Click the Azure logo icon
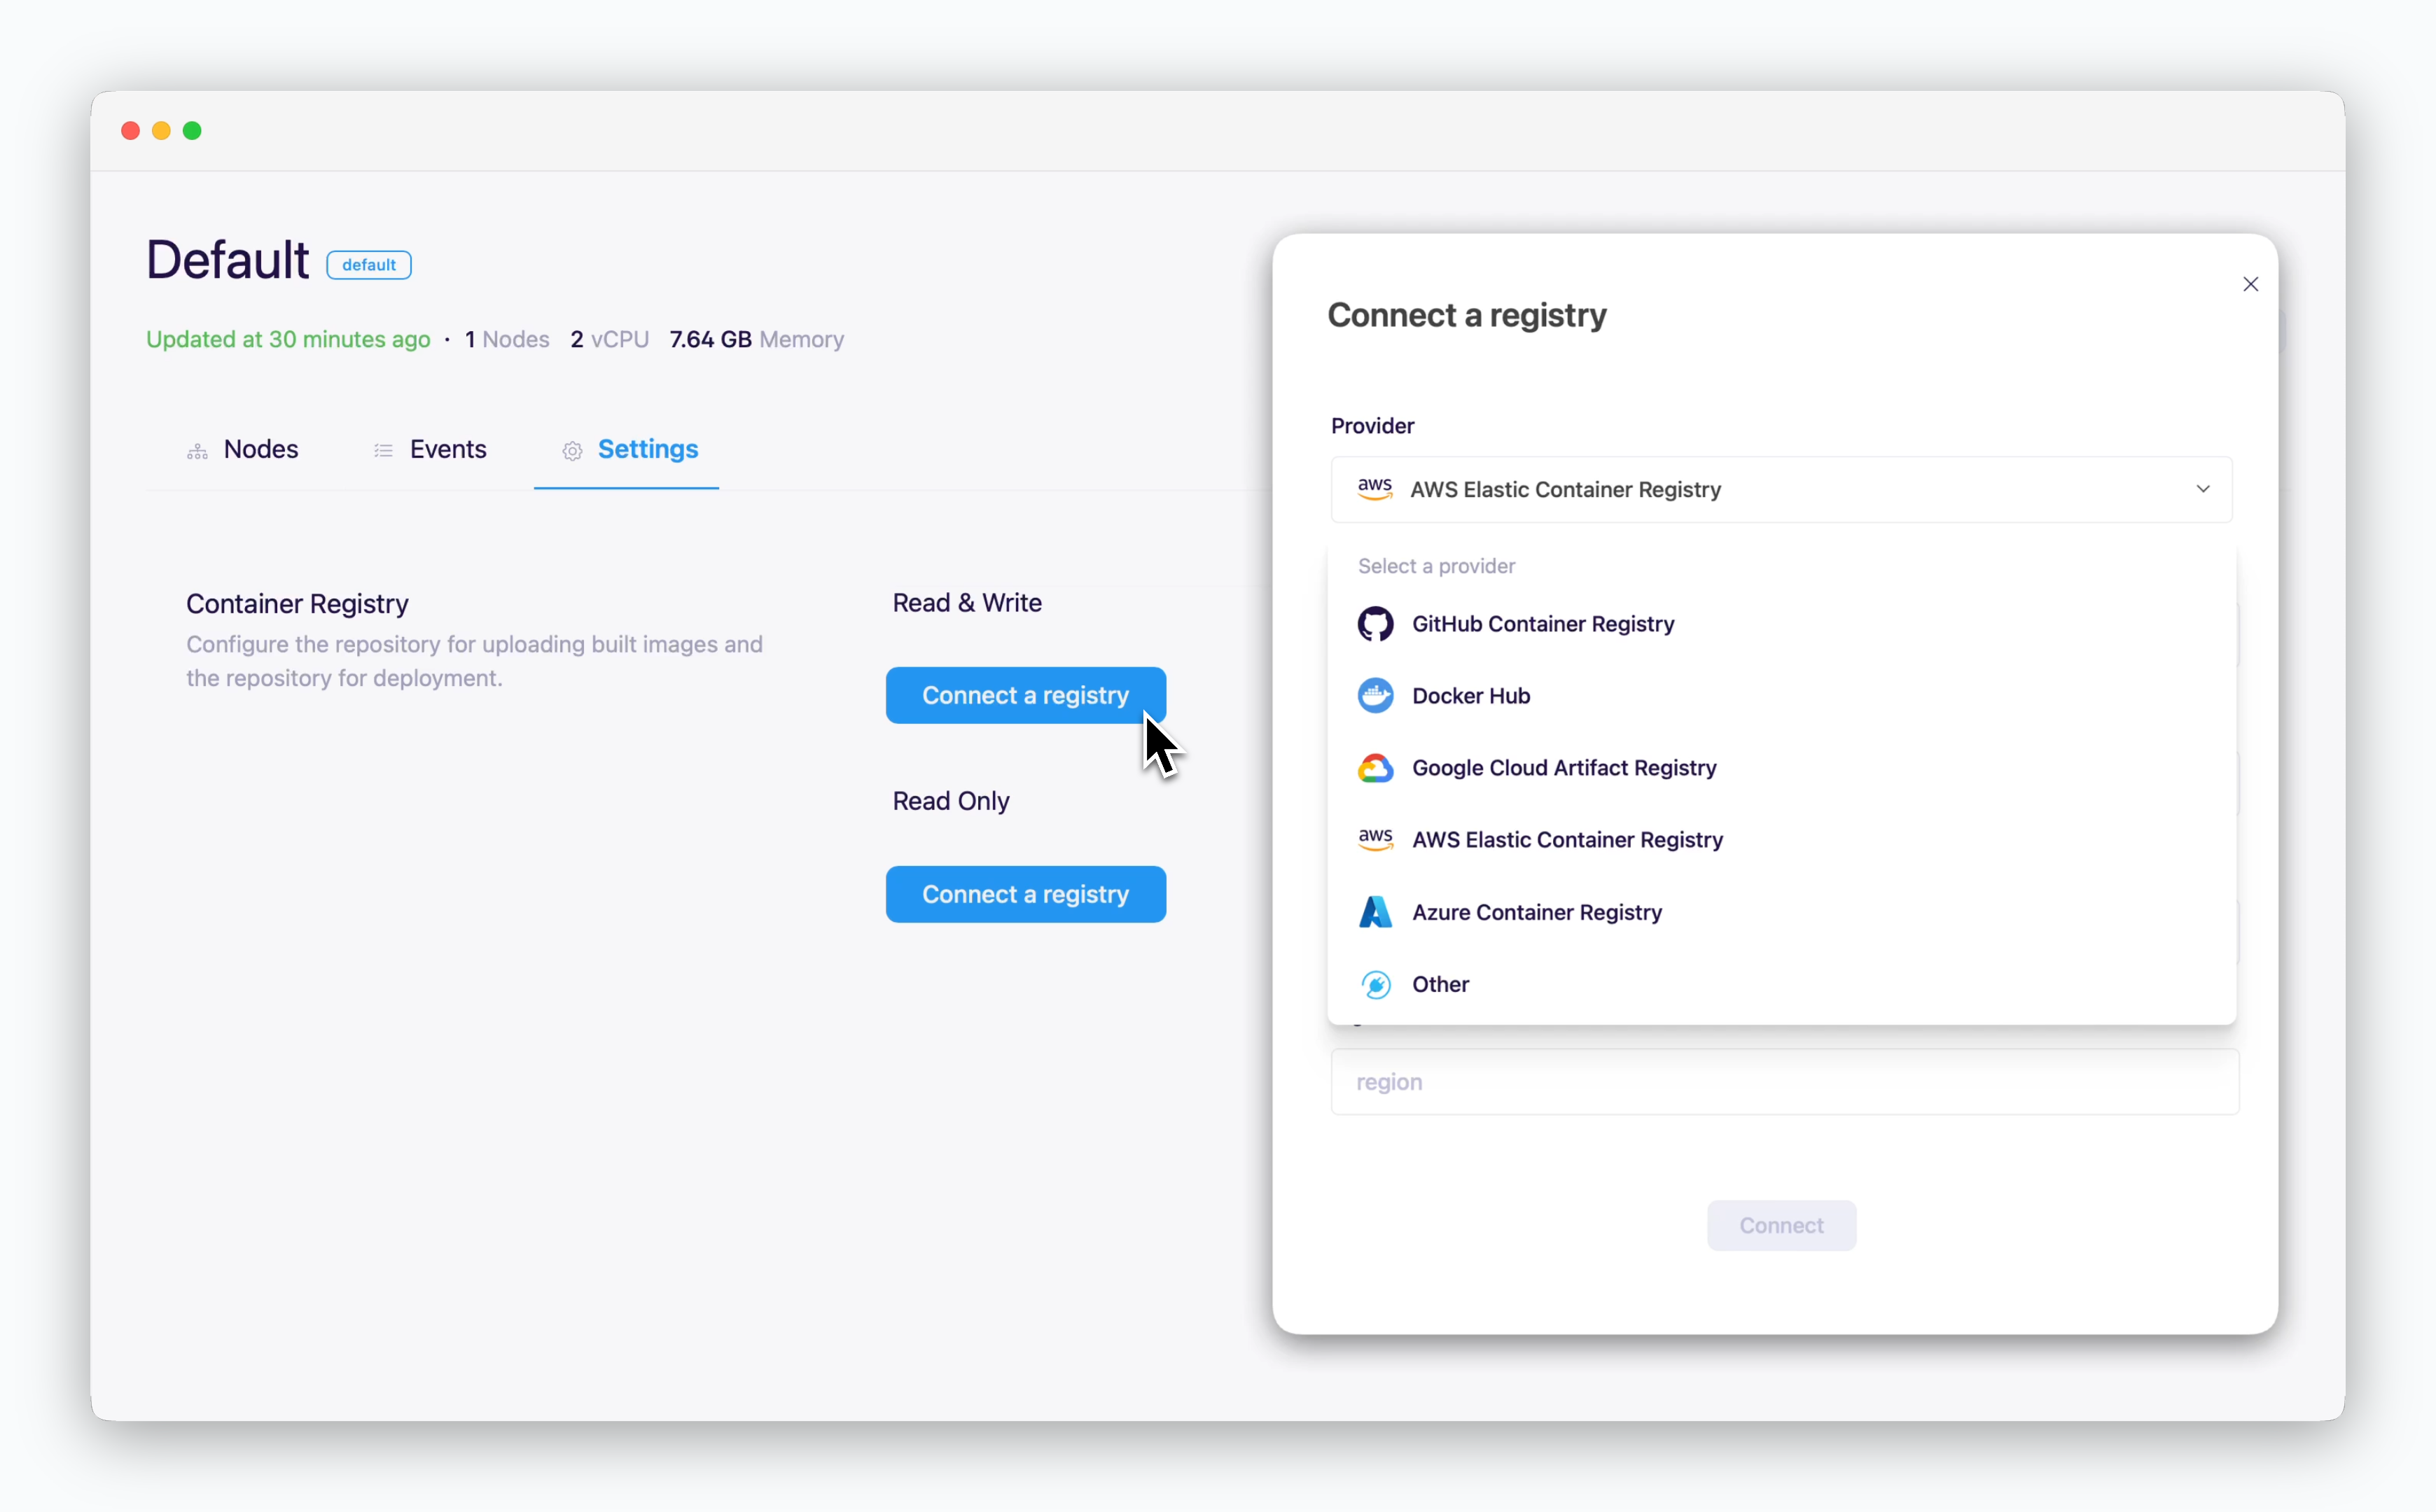The width and height of the screenshot is (2436, 1512). 1375,912
